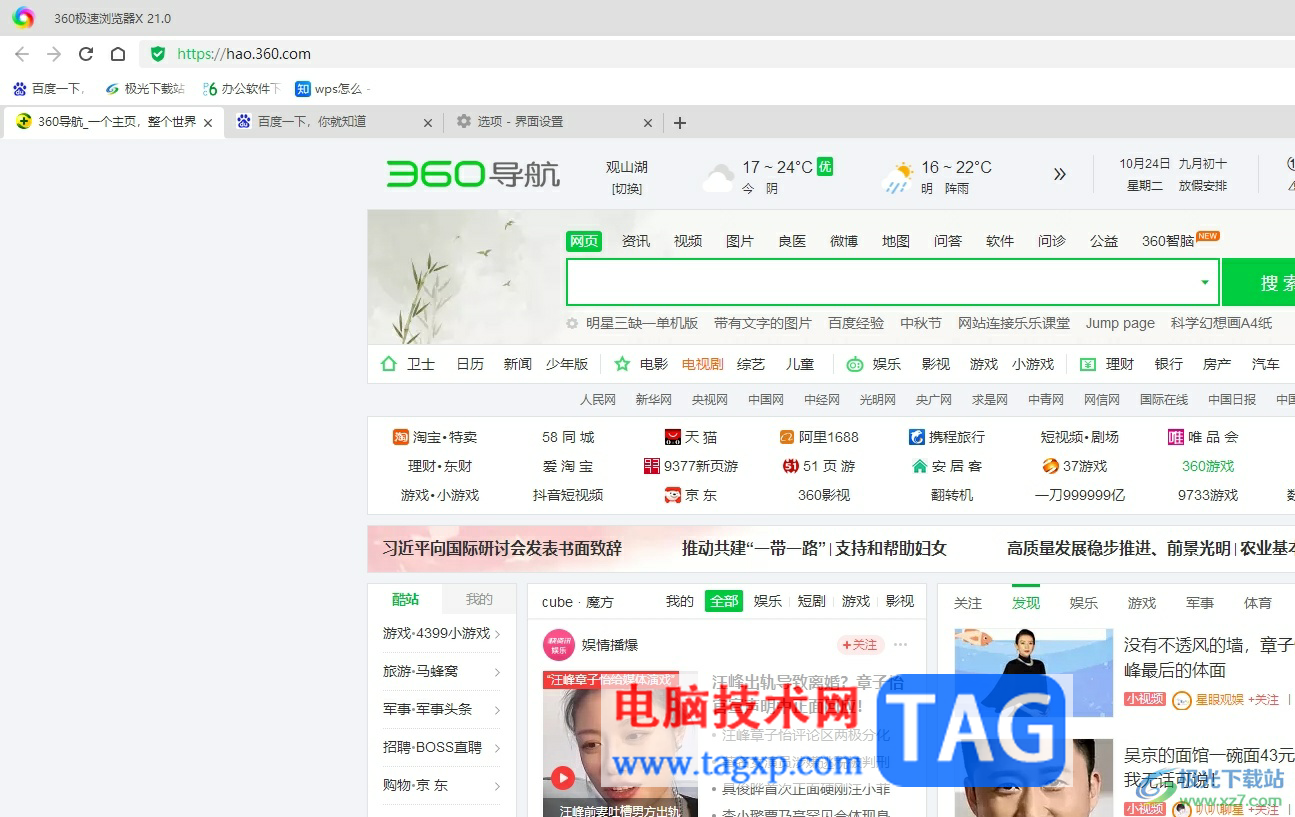Follow 娱情播爆 with the 关注 button

[859, 645]
